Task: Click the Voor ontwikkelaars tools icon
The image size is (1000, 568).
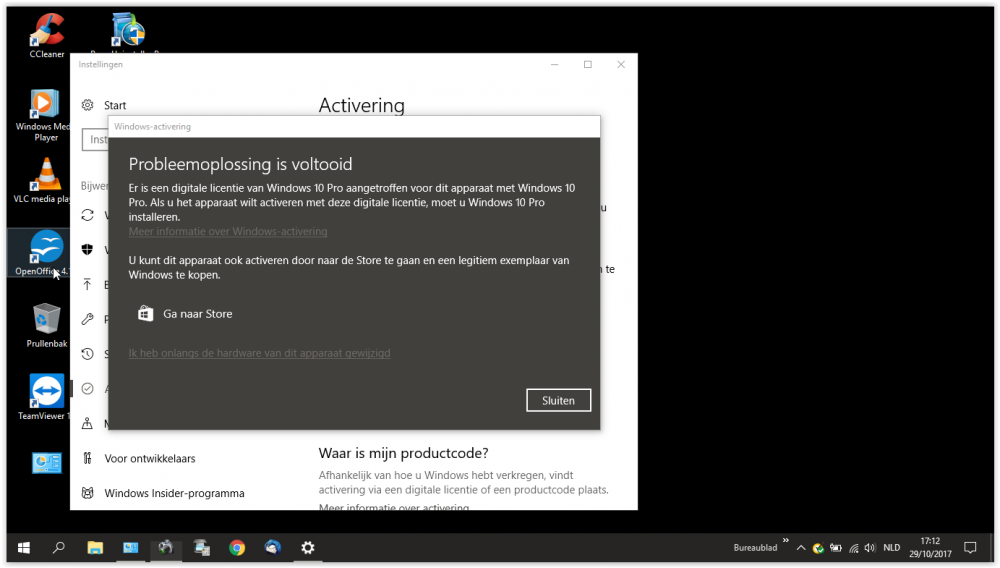Action: coord(87,458)
